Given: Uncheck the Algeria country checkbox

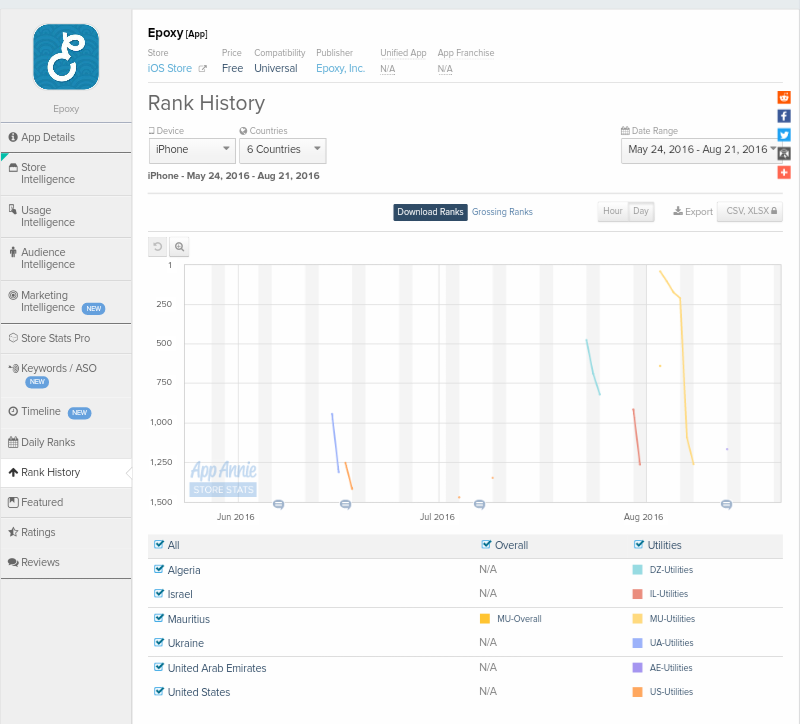Looking at the screenshot, I should coord(159,569).
